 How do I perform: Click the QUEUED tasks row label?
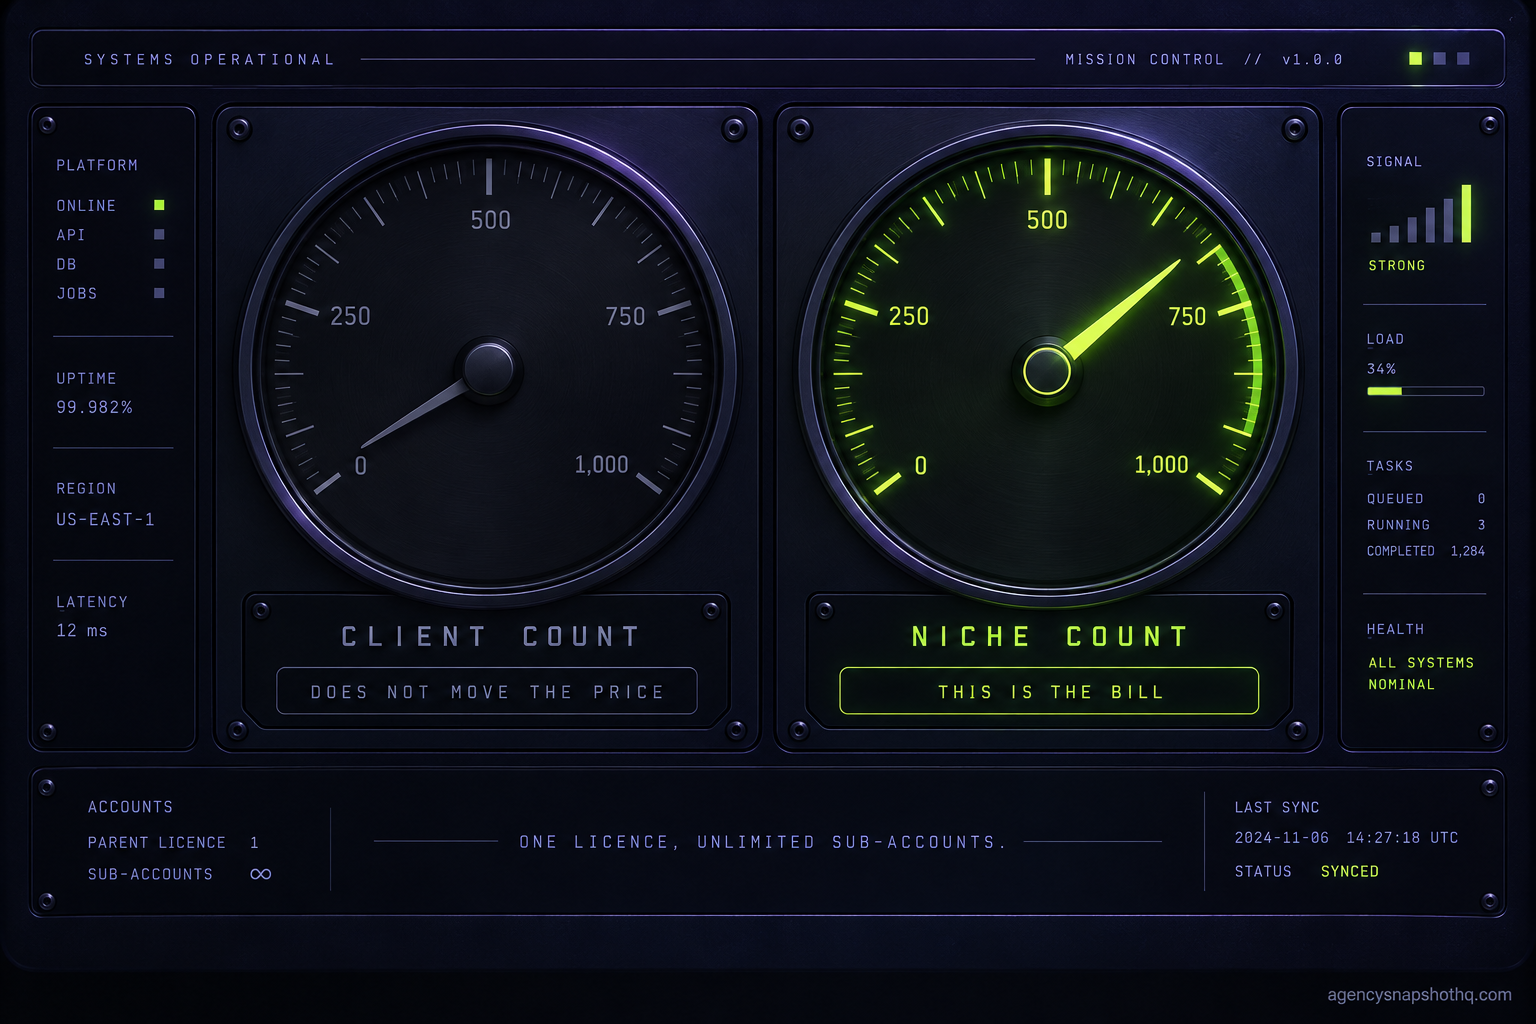point(1395,499)
